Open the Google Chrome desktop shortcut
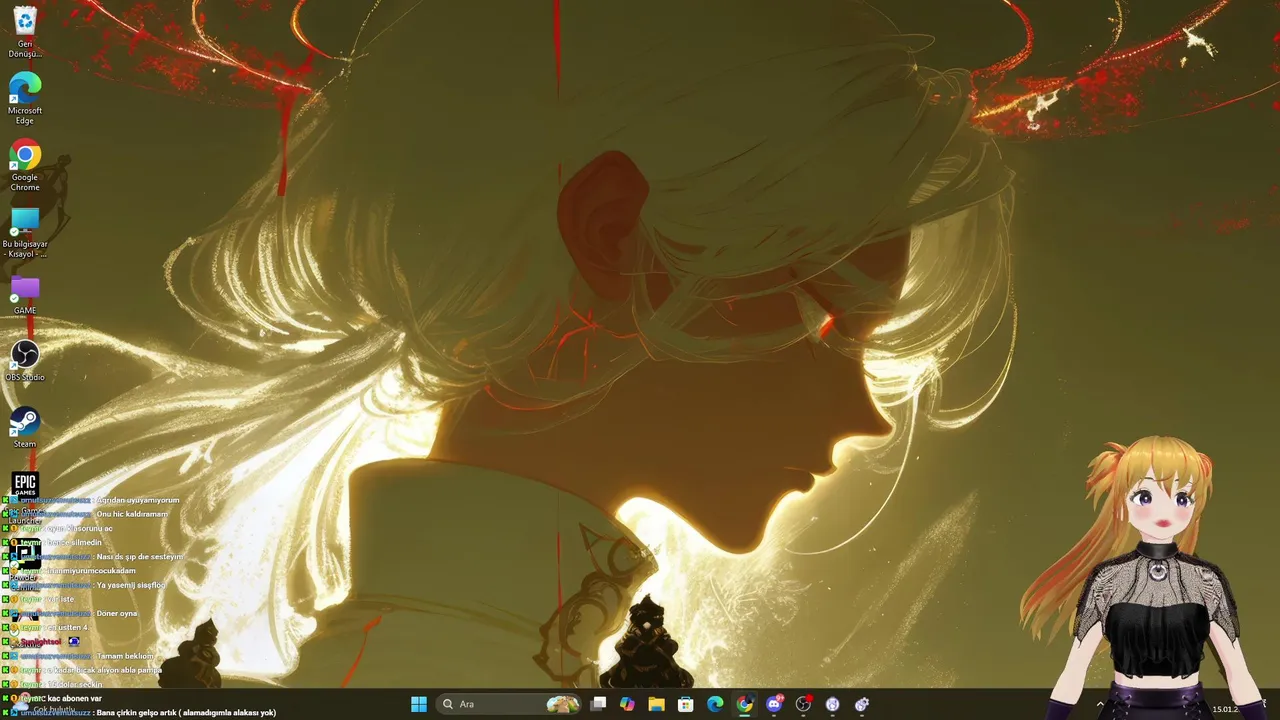1280x720 pixels. tap(25, 165)
